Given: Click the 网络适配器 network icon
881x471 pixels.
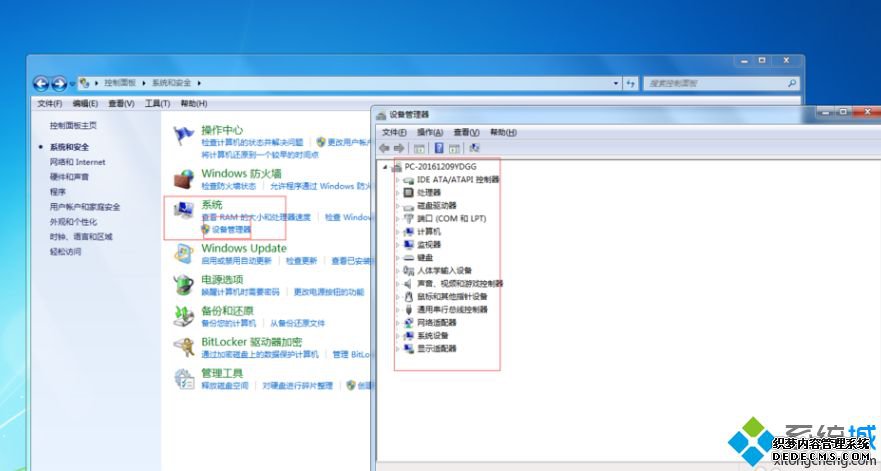Looking at the screenshot, I should click(x=408, y=323).
